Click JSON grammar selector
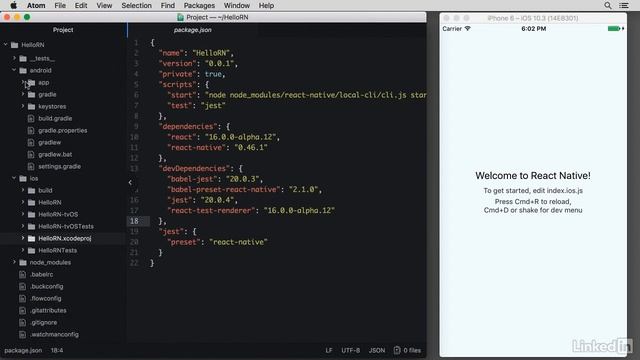Image resolution: width=640 pixels, height=360 pixels. tap(377, 350)
